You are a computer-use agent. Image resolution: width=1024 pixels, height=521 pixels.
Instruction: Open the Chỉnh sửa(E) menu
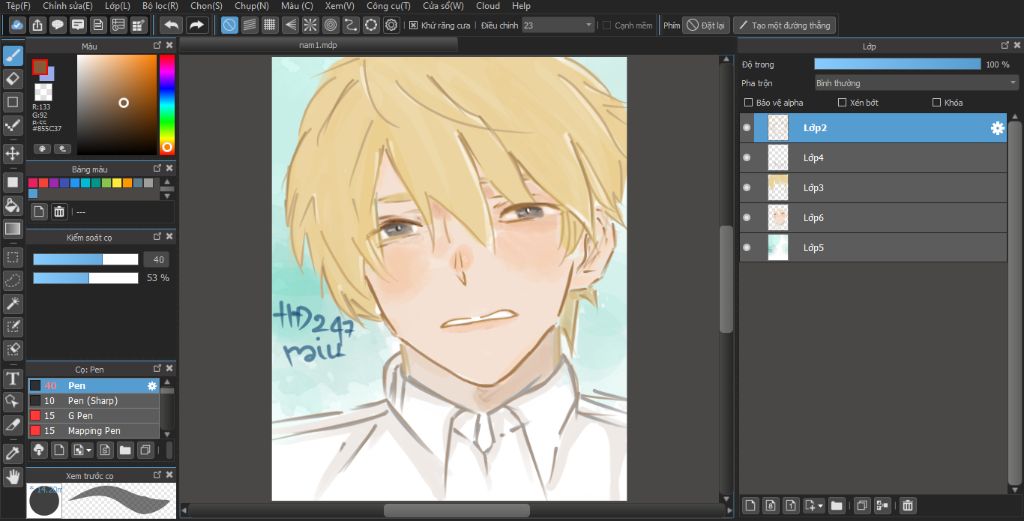[67, 6]
